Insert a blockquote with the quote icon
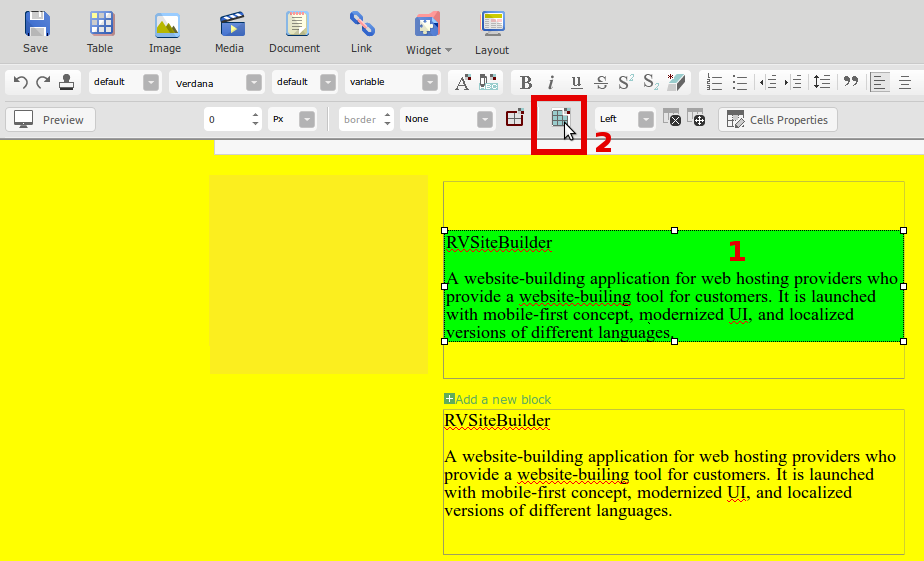924x561 pixels. [852, 83]
